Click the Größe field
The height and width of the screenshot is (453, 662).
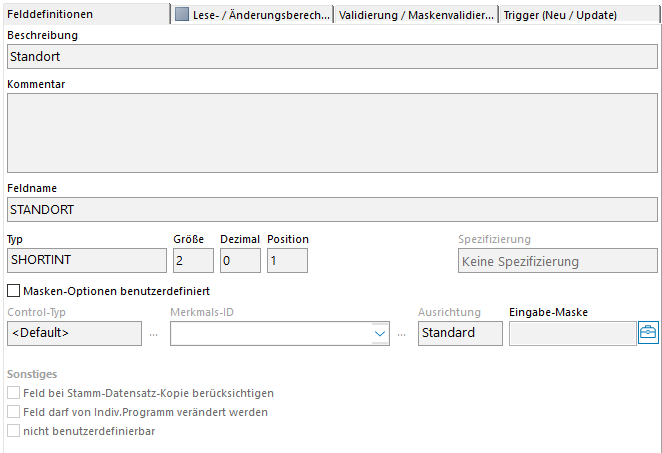193,261
